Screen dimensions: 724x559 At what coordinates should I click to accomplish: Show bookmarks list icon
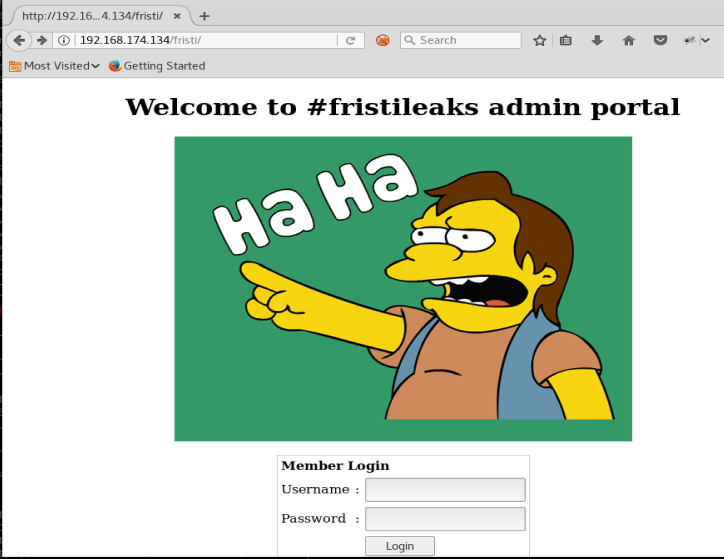point(566,41)
